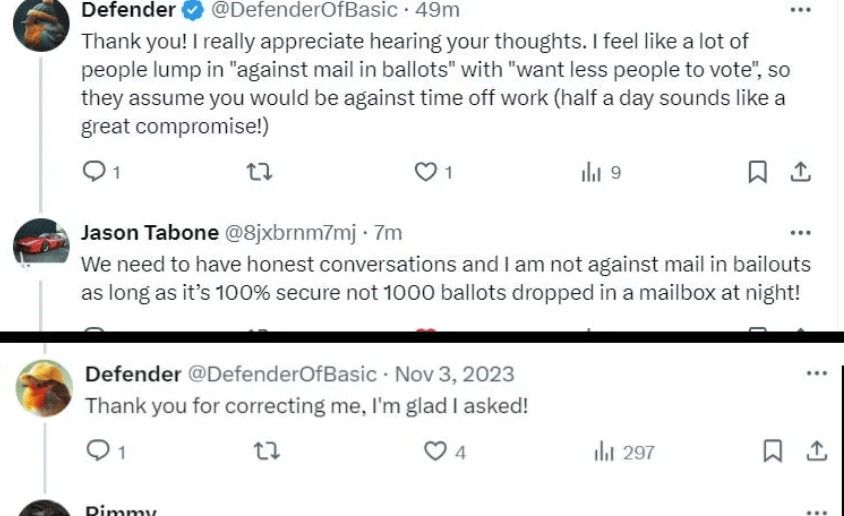The height and width of the screenshot is (516, 844).
Task: Bookmark the first Defender tweet
Action: pos(757,172)
